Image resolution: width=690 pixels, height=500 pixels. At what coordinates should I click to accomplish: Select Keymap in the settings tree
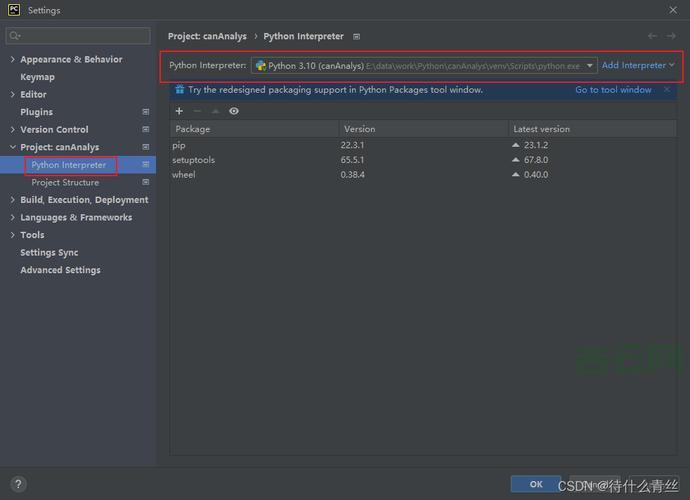38,77
